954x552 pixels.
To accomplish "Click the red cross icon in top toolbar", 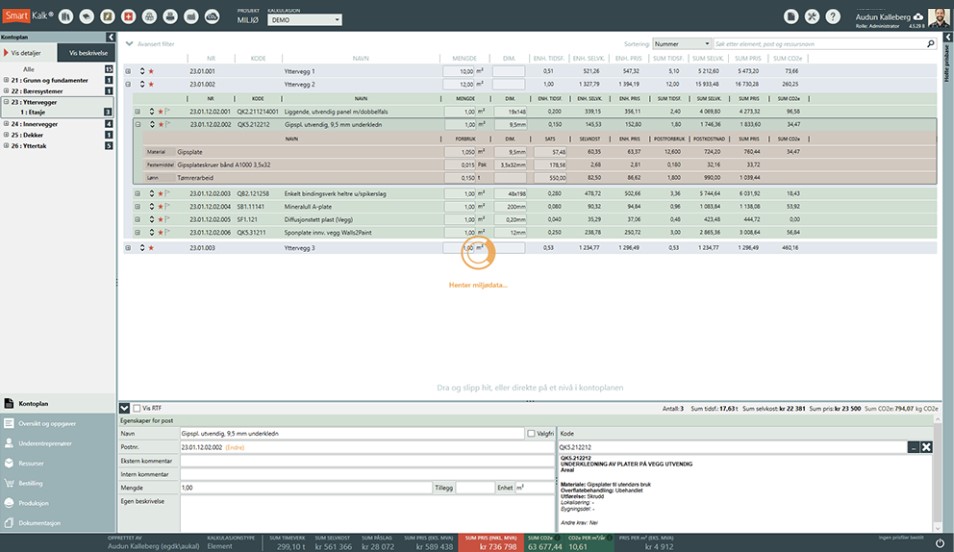I will (127, 17).
